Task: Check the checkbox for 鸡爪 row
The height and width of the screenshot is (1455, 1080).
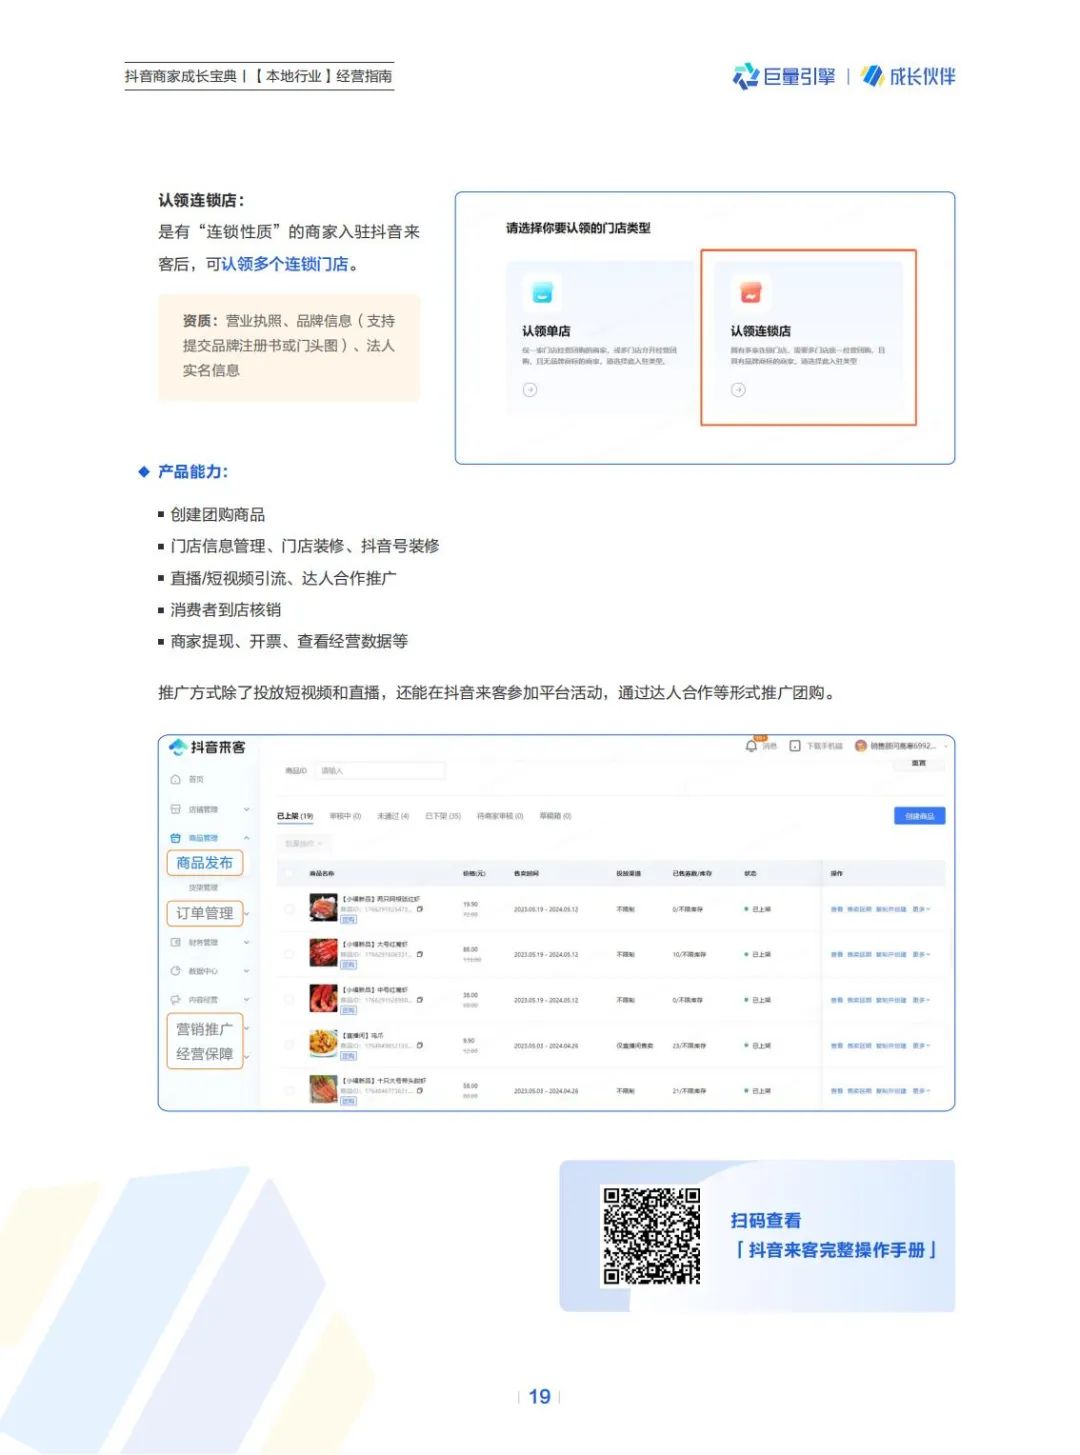Action: click(x=289, y=1045)
